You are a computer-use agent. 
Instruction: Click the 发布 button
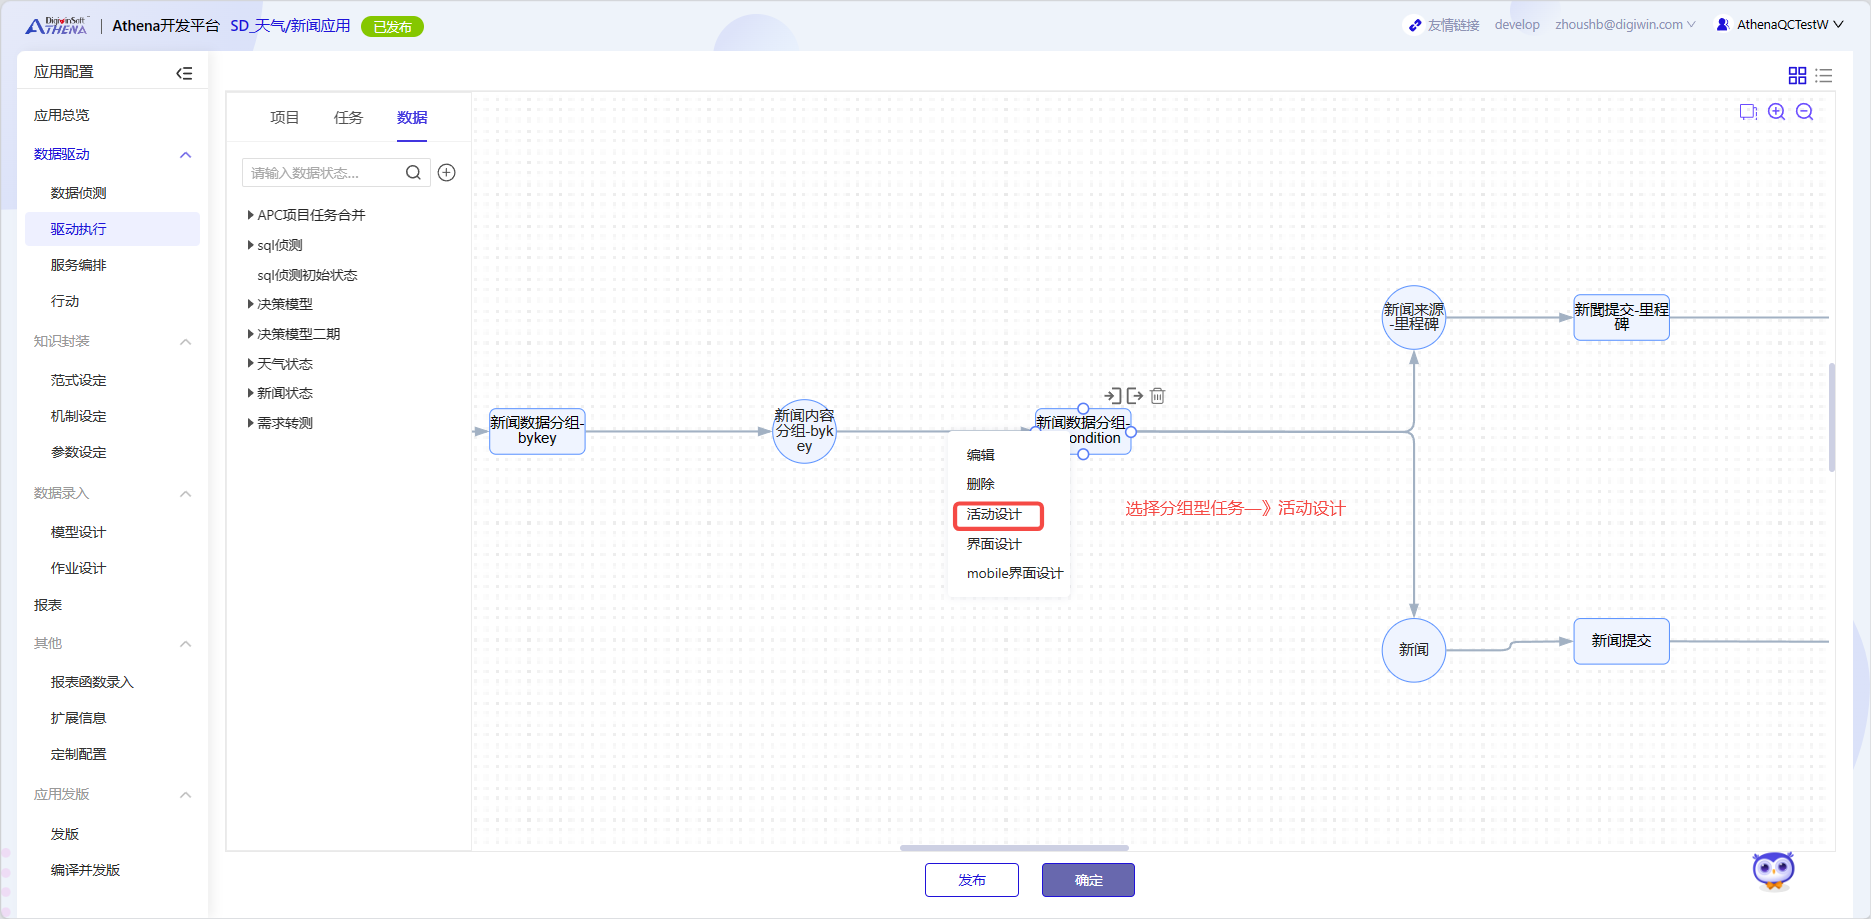pyautogui.click(x=972, y=880)
